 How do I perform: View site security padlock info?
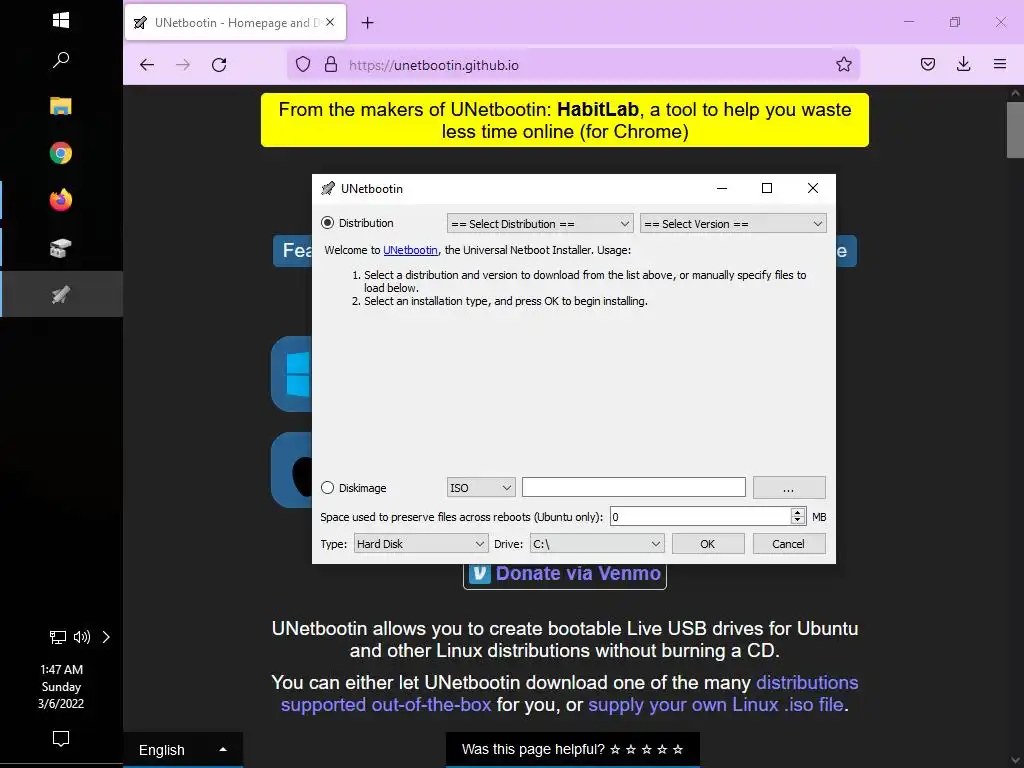[331, 65]
